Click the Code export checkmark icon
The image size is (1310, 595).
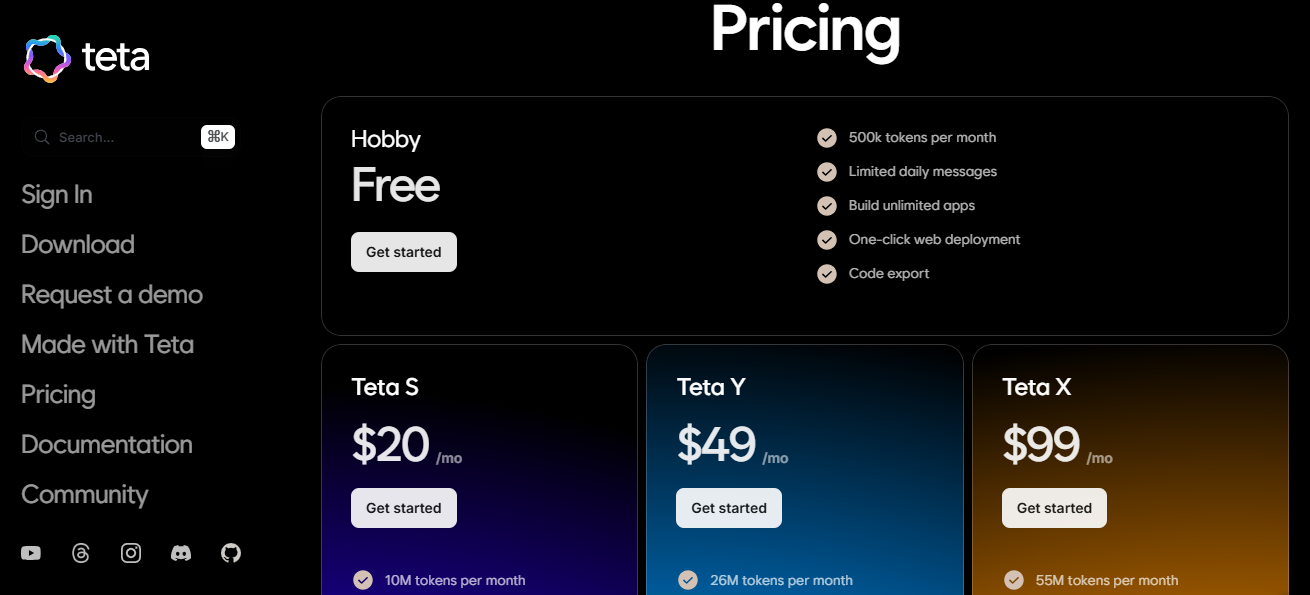coord(827,274)
